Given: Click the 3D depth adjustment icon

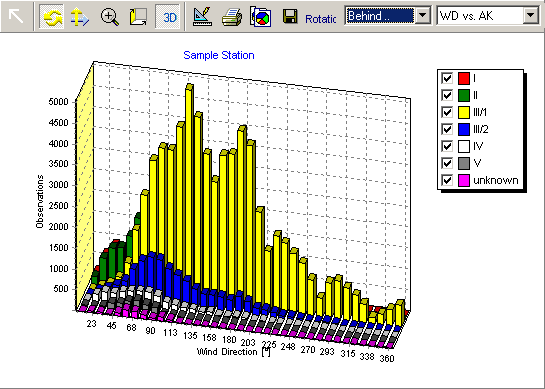Looking at the screenshot, I should click(138, 17).
